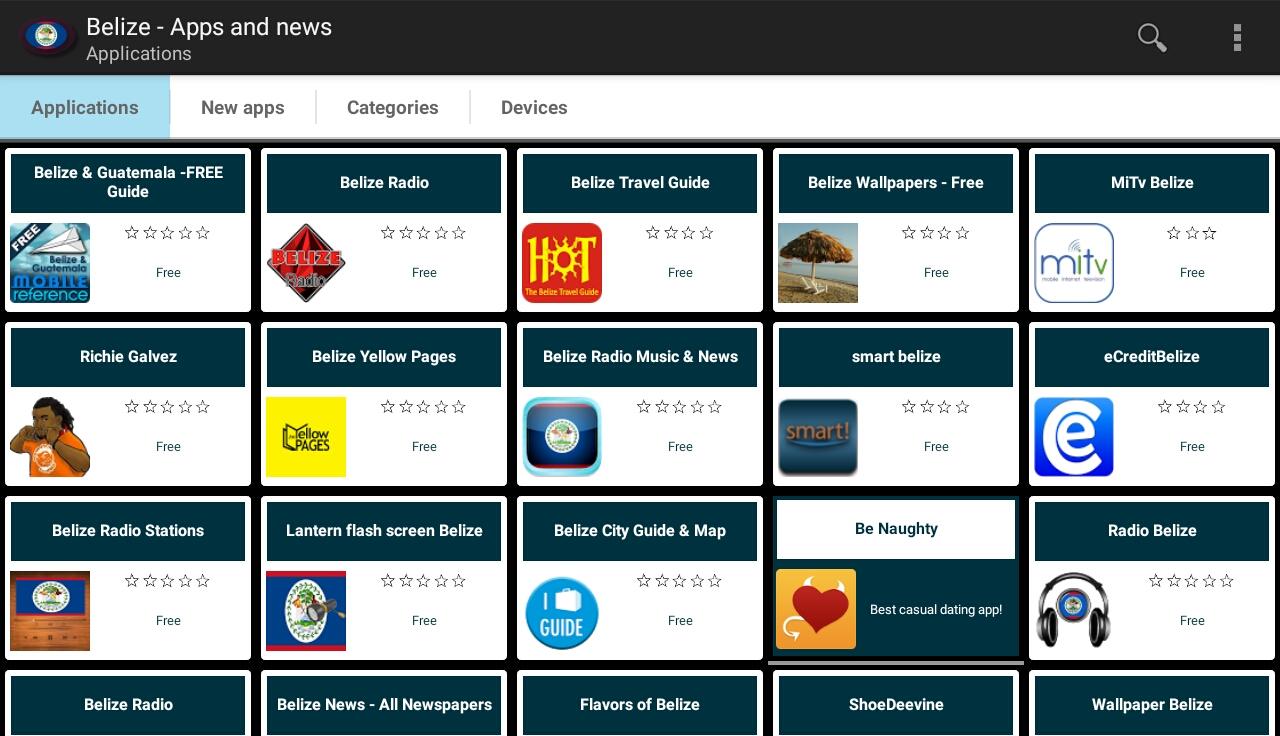The height and width of the screenshot is (736, 1280).
Task: Open the blue I GUIDE icon
Action: (562, 611)
